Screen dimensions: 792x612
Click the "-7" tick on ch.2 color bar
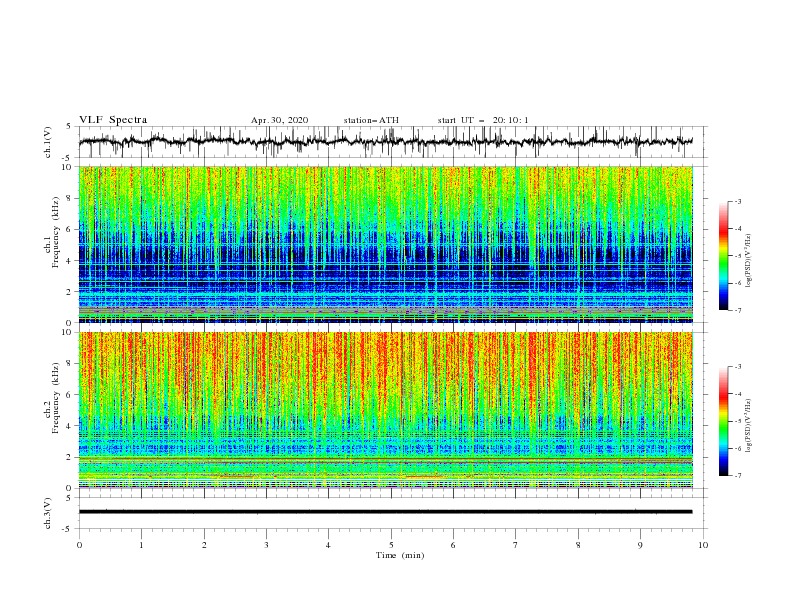(x=738, y=475)
